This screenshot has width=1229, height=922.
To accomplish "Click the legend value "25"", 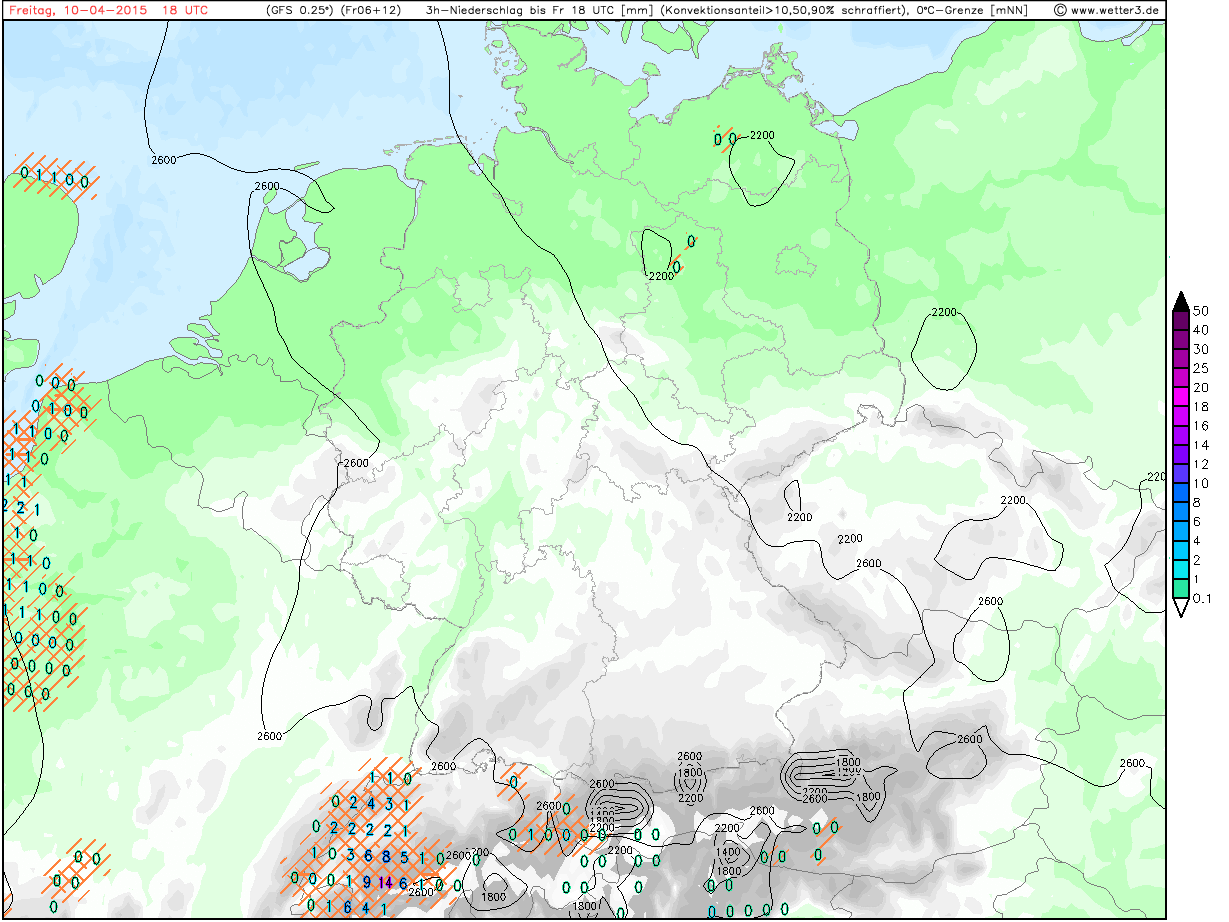I will click(x=1201, y=368).
